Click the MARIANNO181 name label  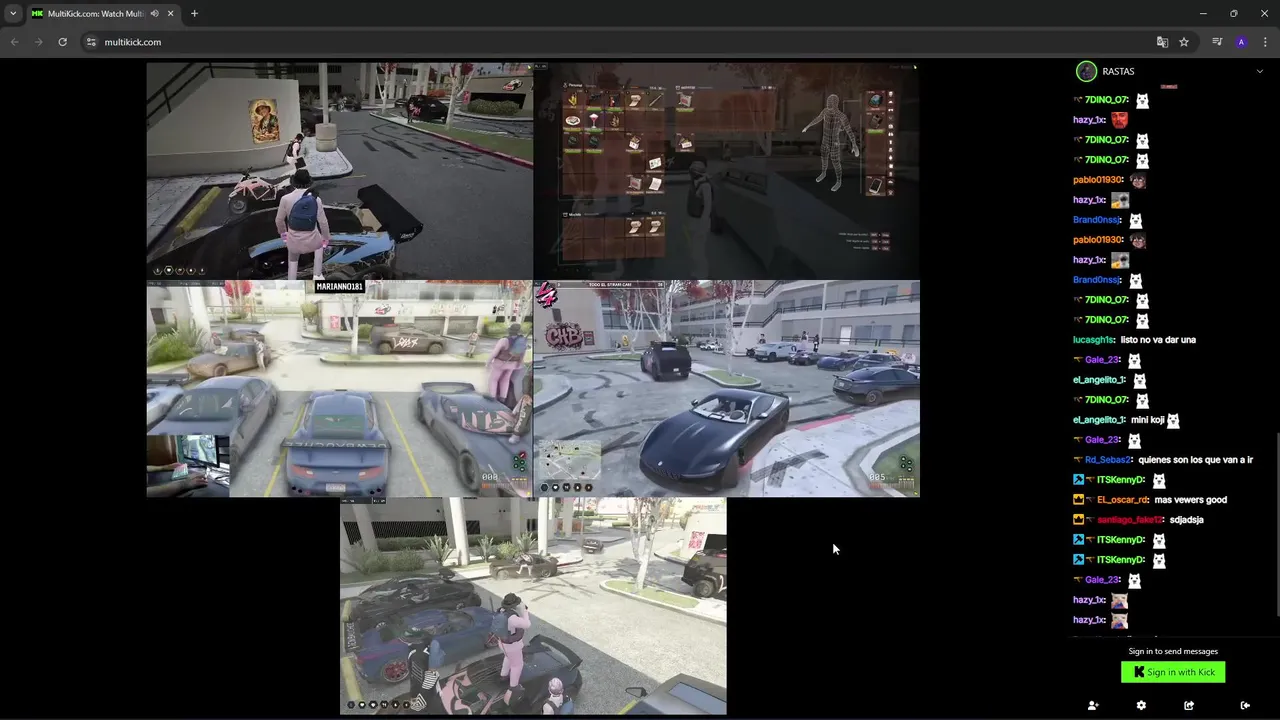[x=340, y=286]
